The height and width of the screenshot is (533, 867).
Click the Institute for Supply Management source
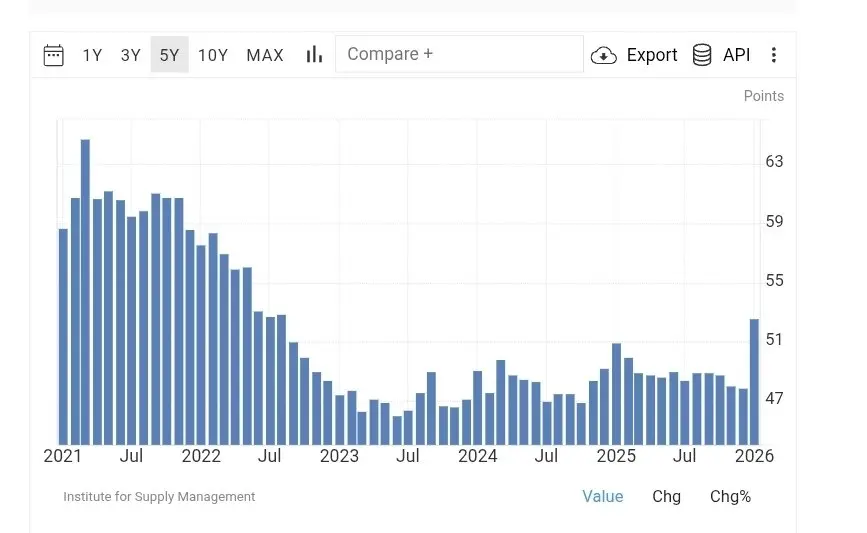point(159,497)
